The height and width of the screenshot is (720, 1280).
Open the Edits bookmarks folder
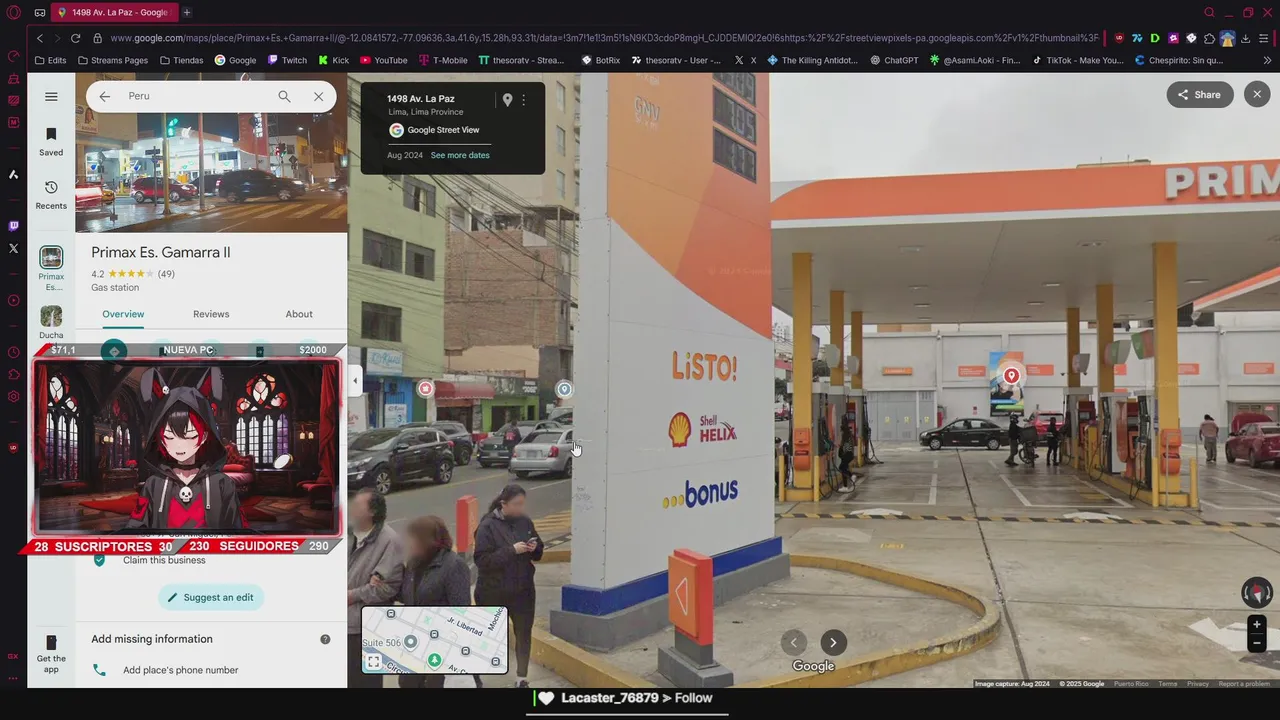coord(50,60)
